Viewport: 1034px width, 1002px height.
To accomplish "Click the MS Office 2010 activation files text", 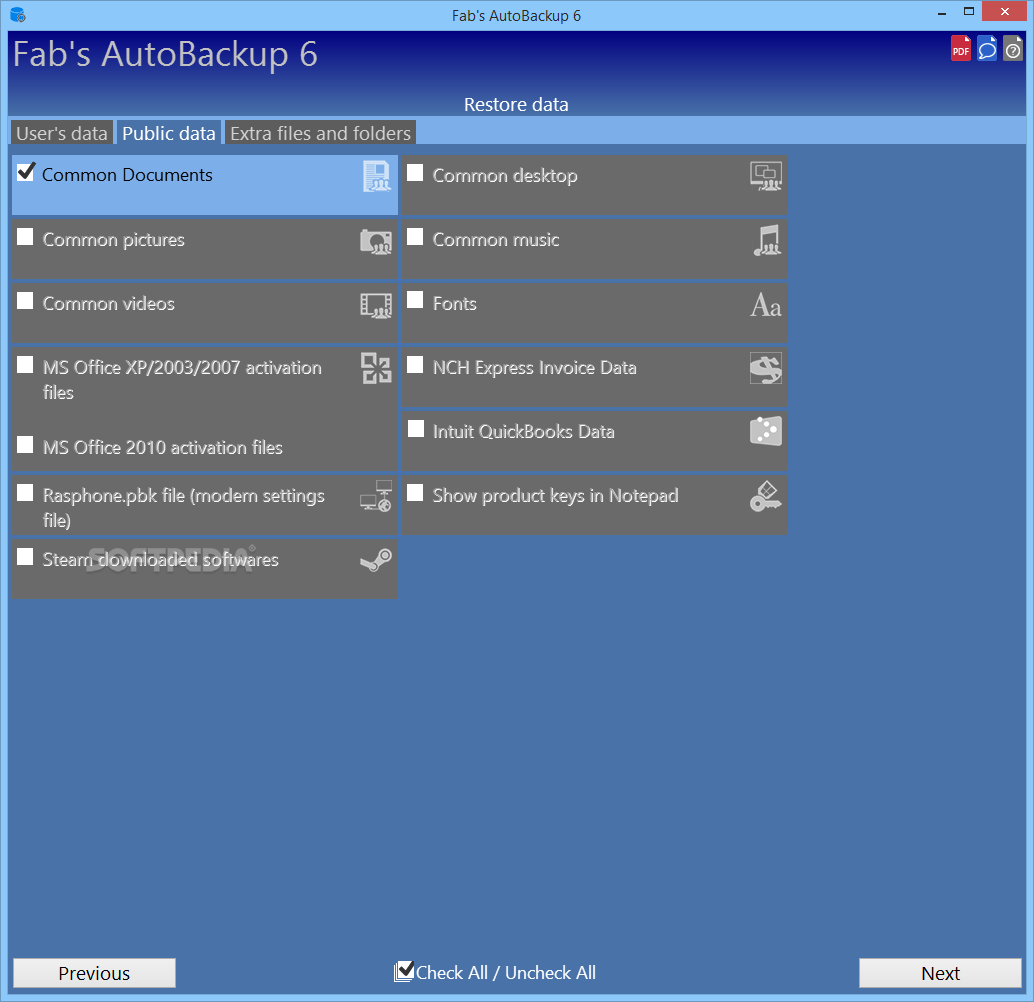I will click(163, 447).
